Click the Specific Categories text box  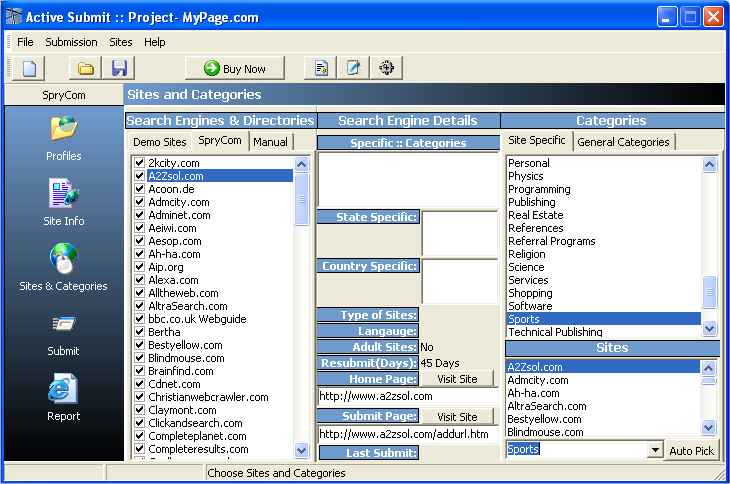click(408, 180)
